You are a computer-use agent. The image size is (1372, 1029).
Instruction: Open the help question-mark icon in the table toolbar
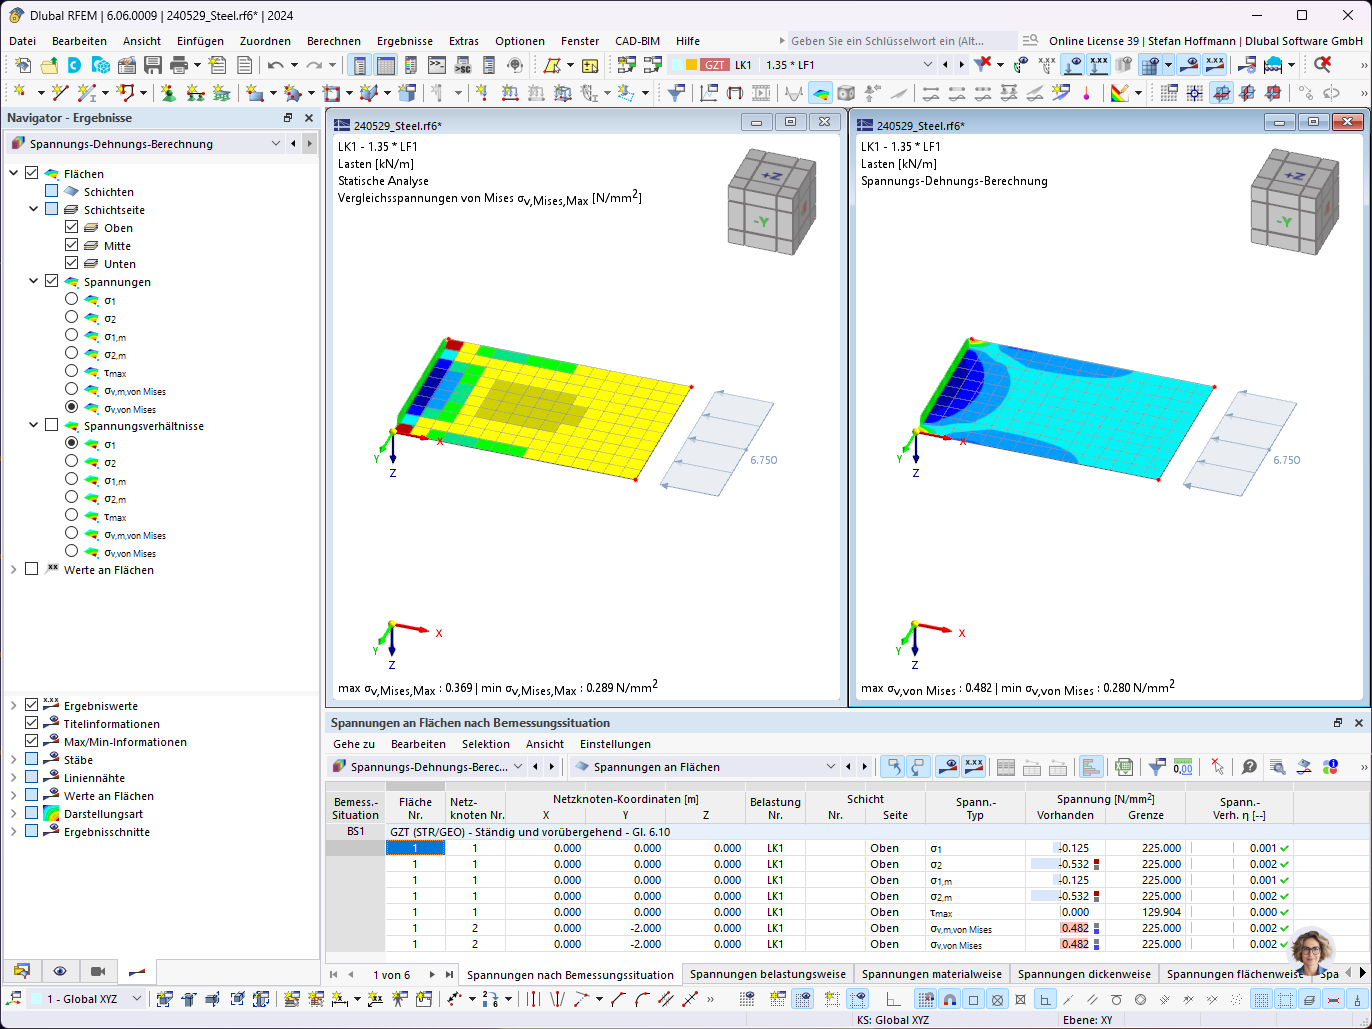coord(1247,767)
